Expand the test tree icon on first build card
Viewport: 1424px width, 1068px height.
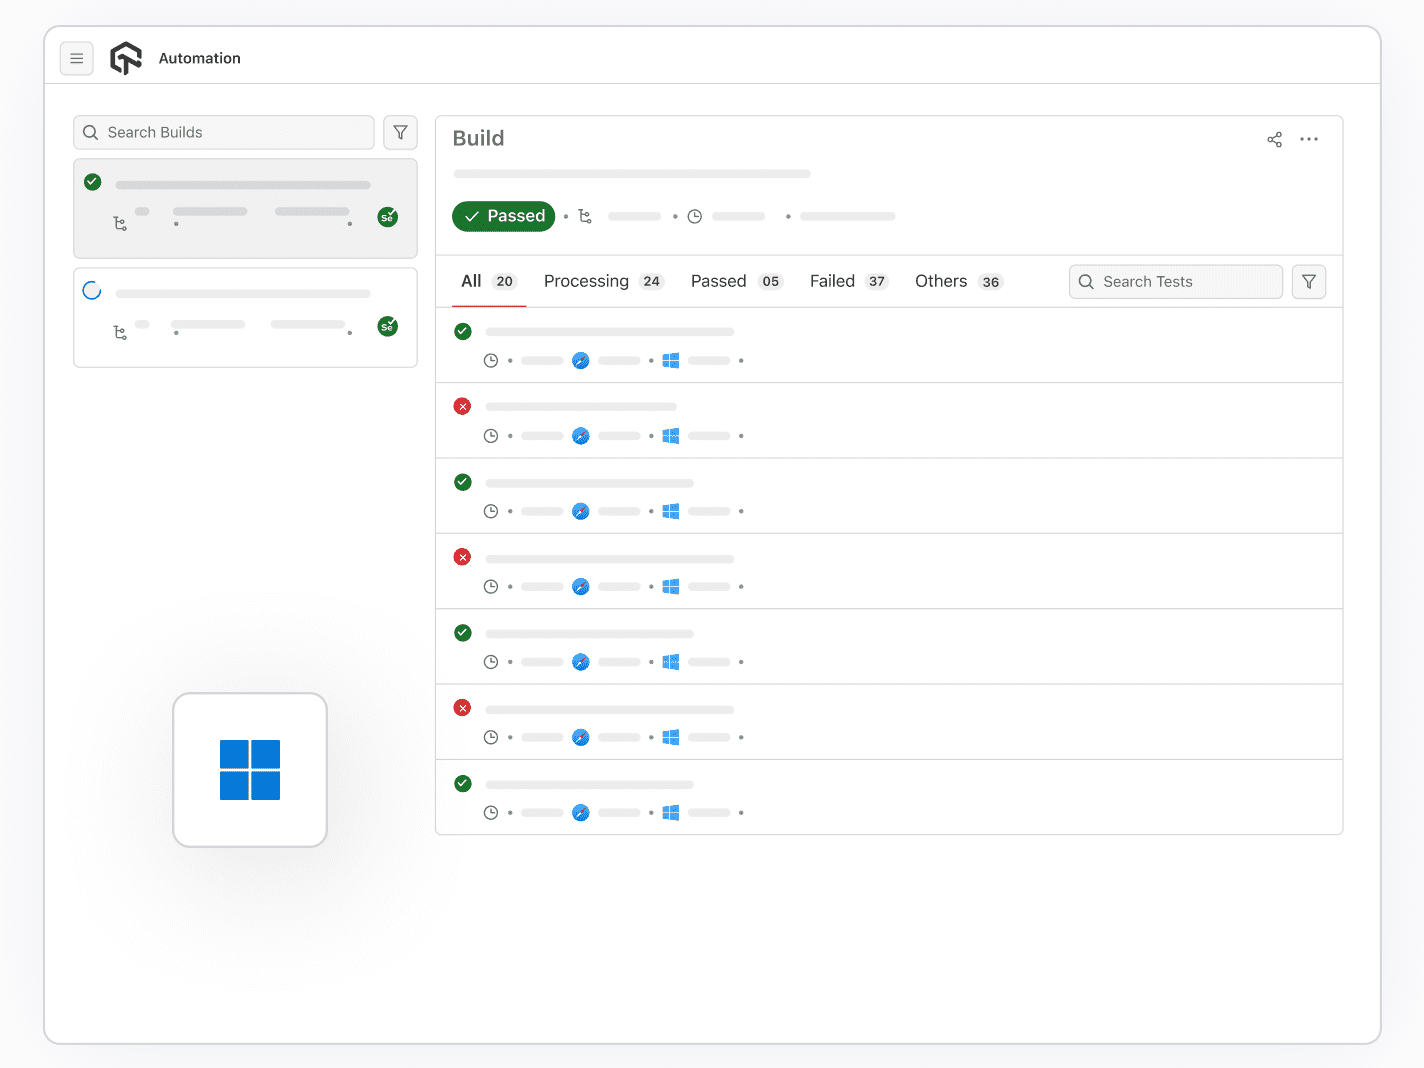coord(120,224)
